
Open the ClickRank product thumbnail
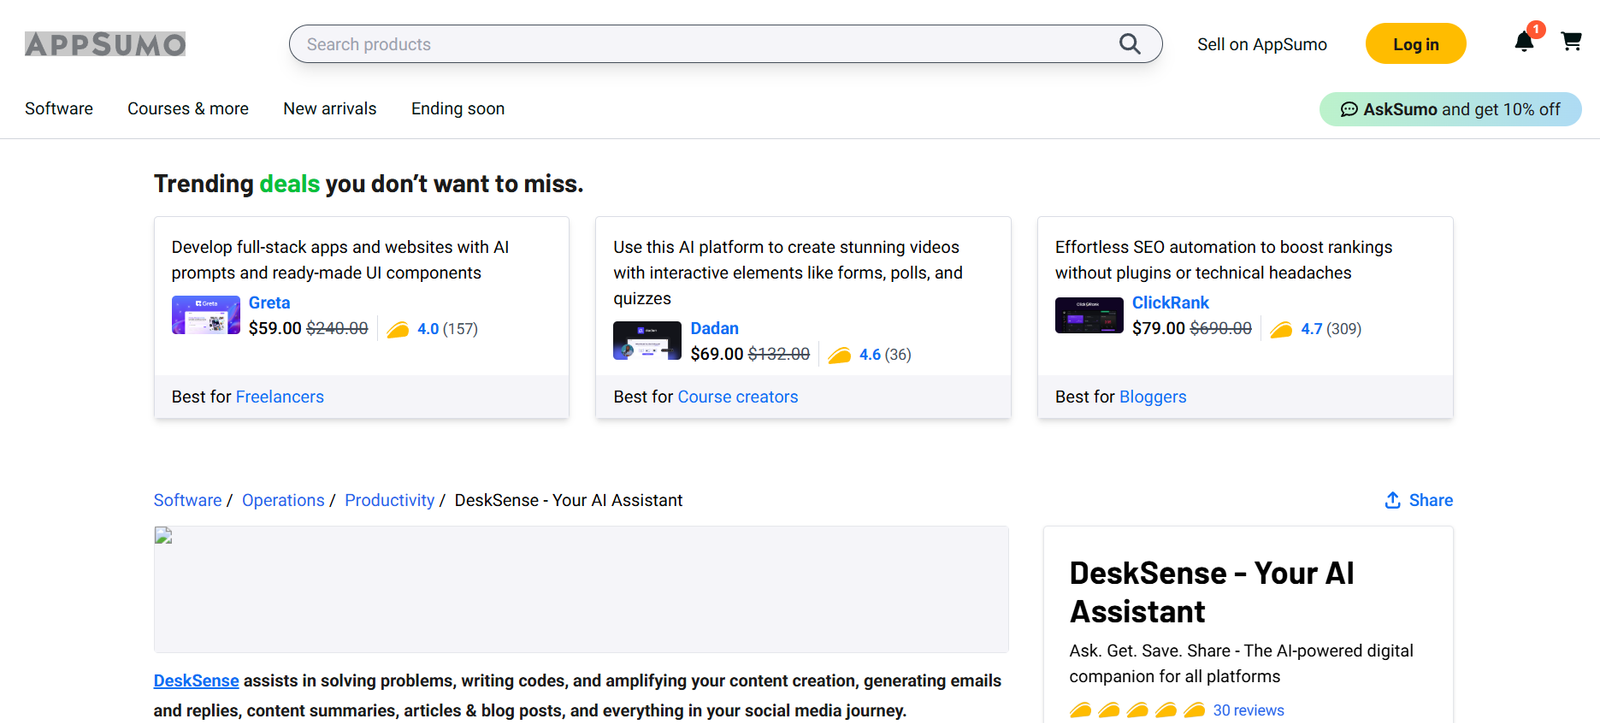tap(1089, 315)
